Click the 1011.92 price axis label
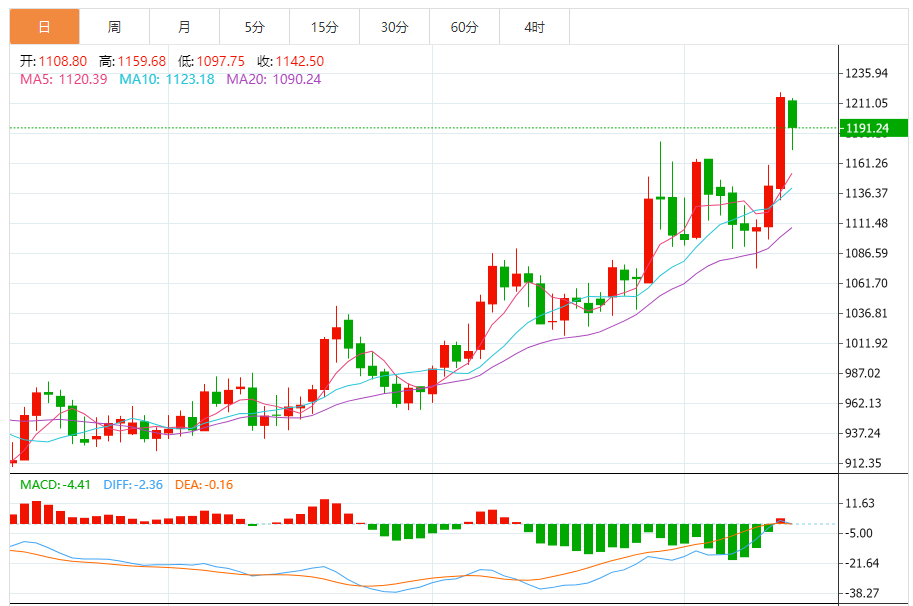This screenshot has width=913, height=606. (x=866, y=343)
